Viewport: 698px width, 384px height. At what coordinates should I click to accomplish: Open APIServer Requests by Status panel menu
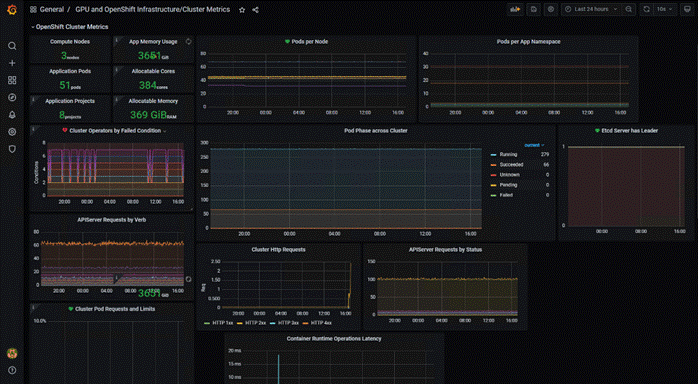(445, 250)
